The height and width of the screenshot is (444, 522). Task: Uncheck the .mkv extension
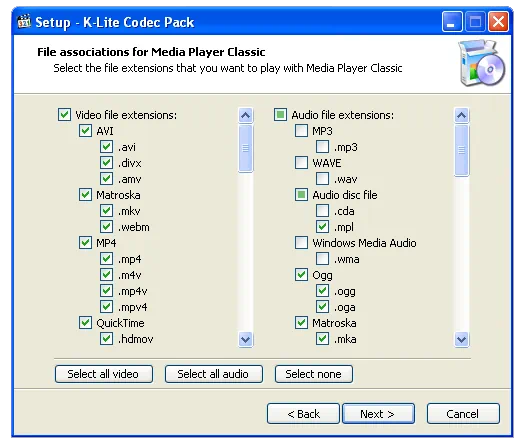[106, 211]
